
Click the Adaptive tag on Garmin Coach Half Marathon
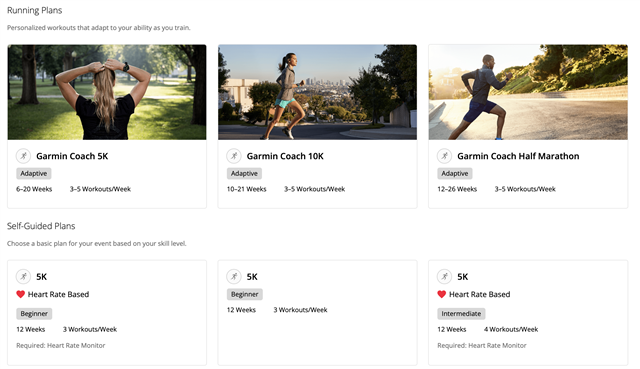(x=455, y=173)
